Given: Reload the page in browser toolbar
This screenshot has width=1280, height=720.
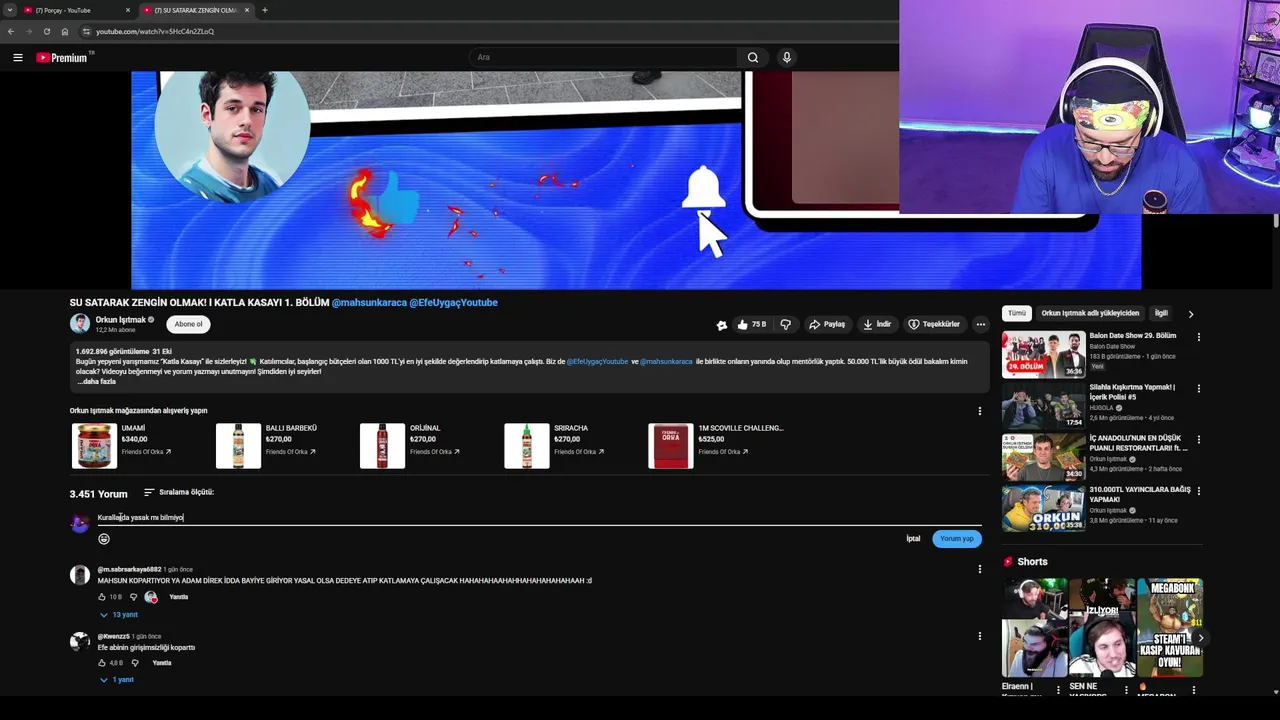Looking at the screenshot, I should pyautogui.click(x=46, y=31).
